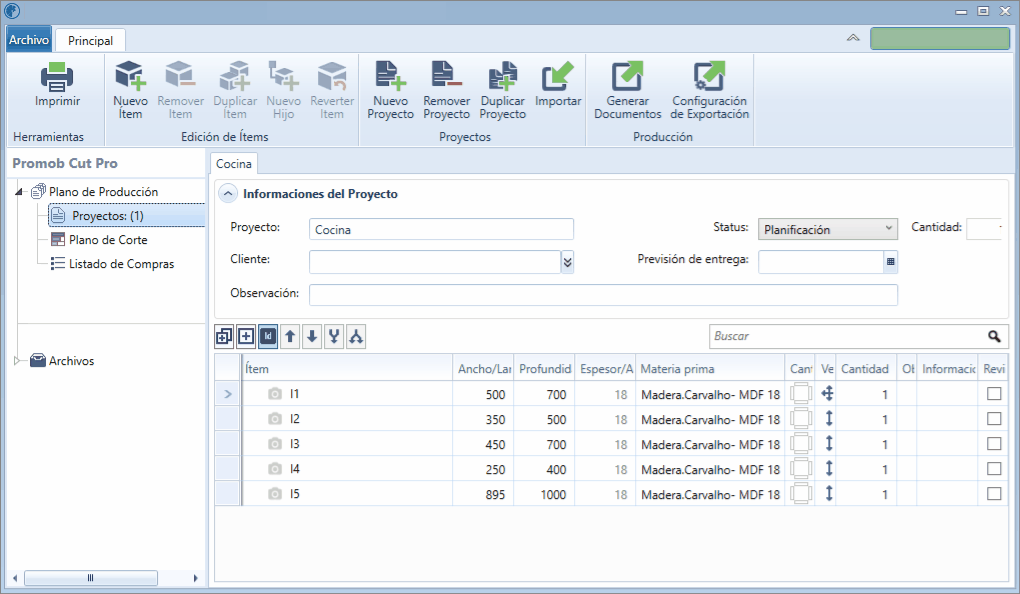Image resolution: width=1020 pixels, height=594 pixels.
Task: Click the Ancho/Lar column header
Action: (x=484, y=368)
